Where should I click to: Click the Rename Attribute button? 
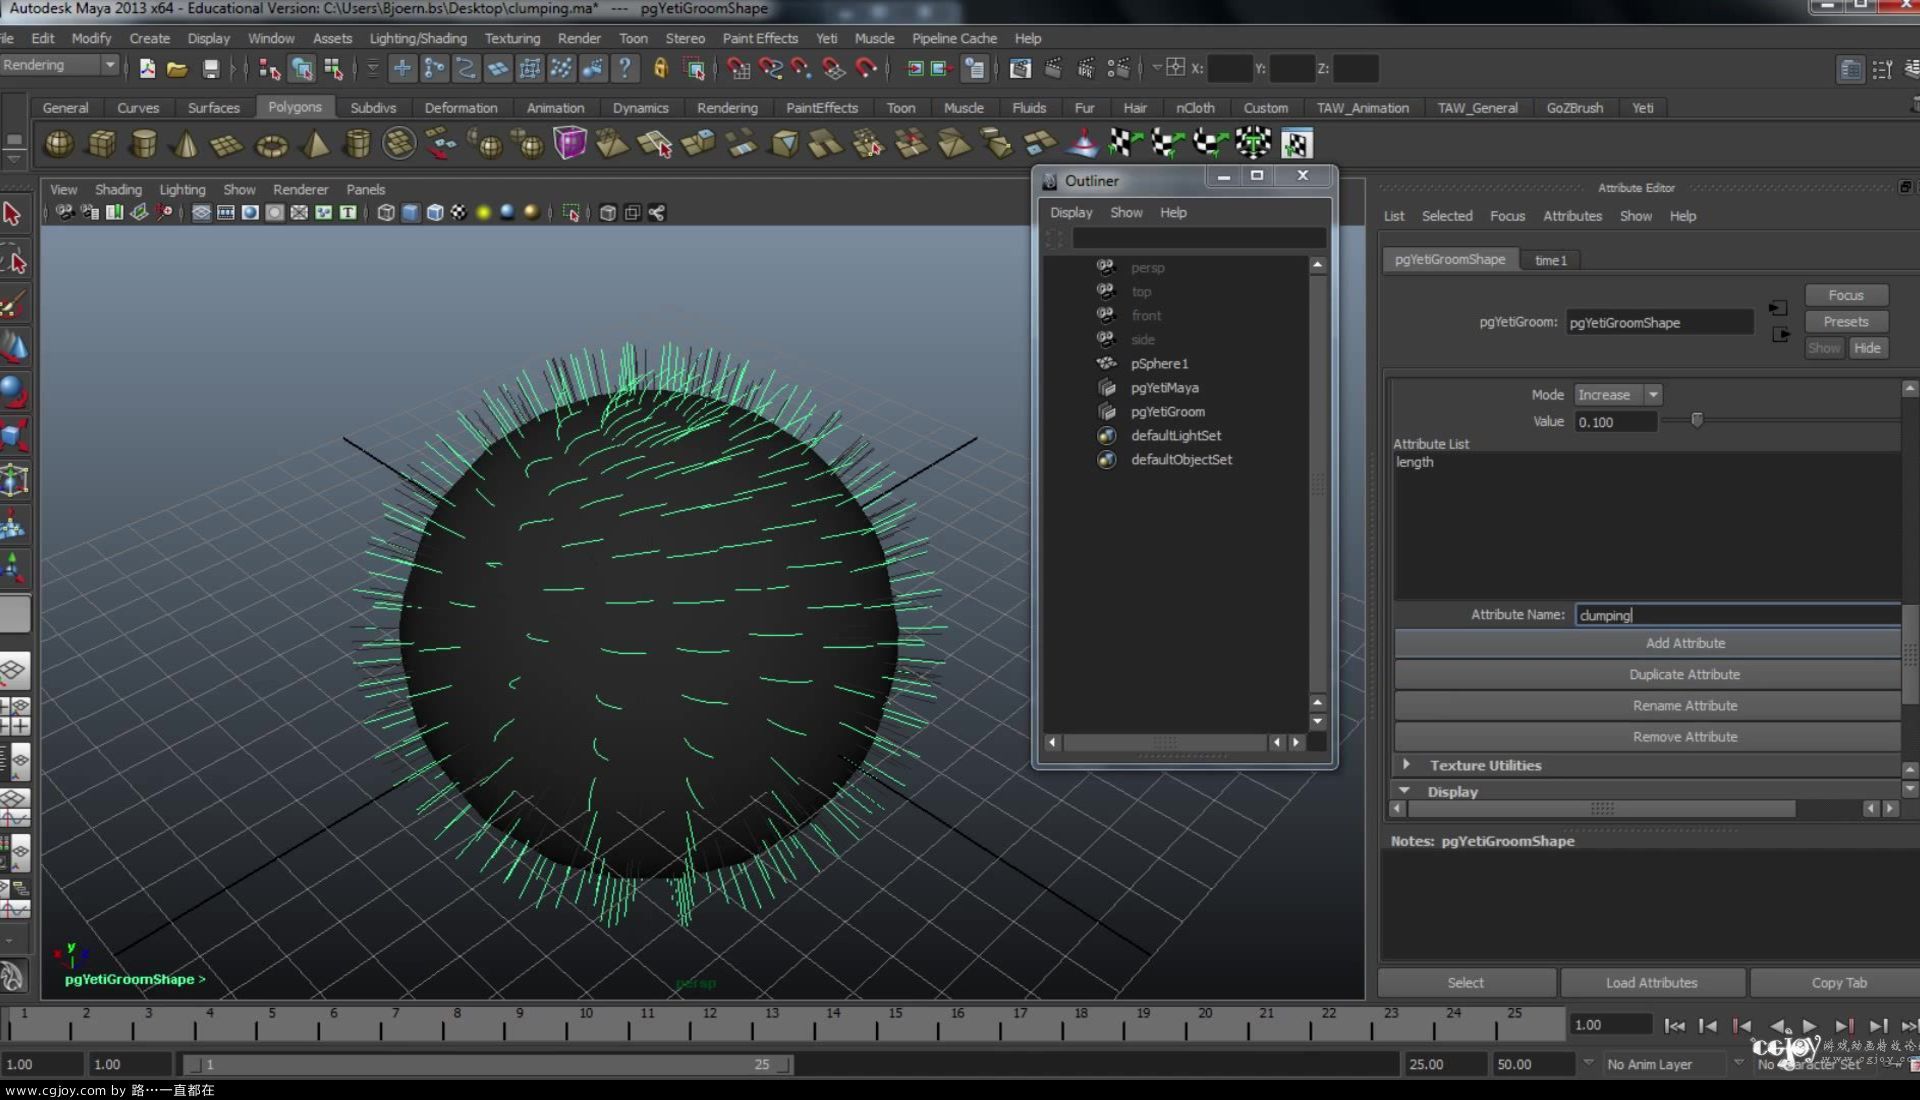point(1647,705)
